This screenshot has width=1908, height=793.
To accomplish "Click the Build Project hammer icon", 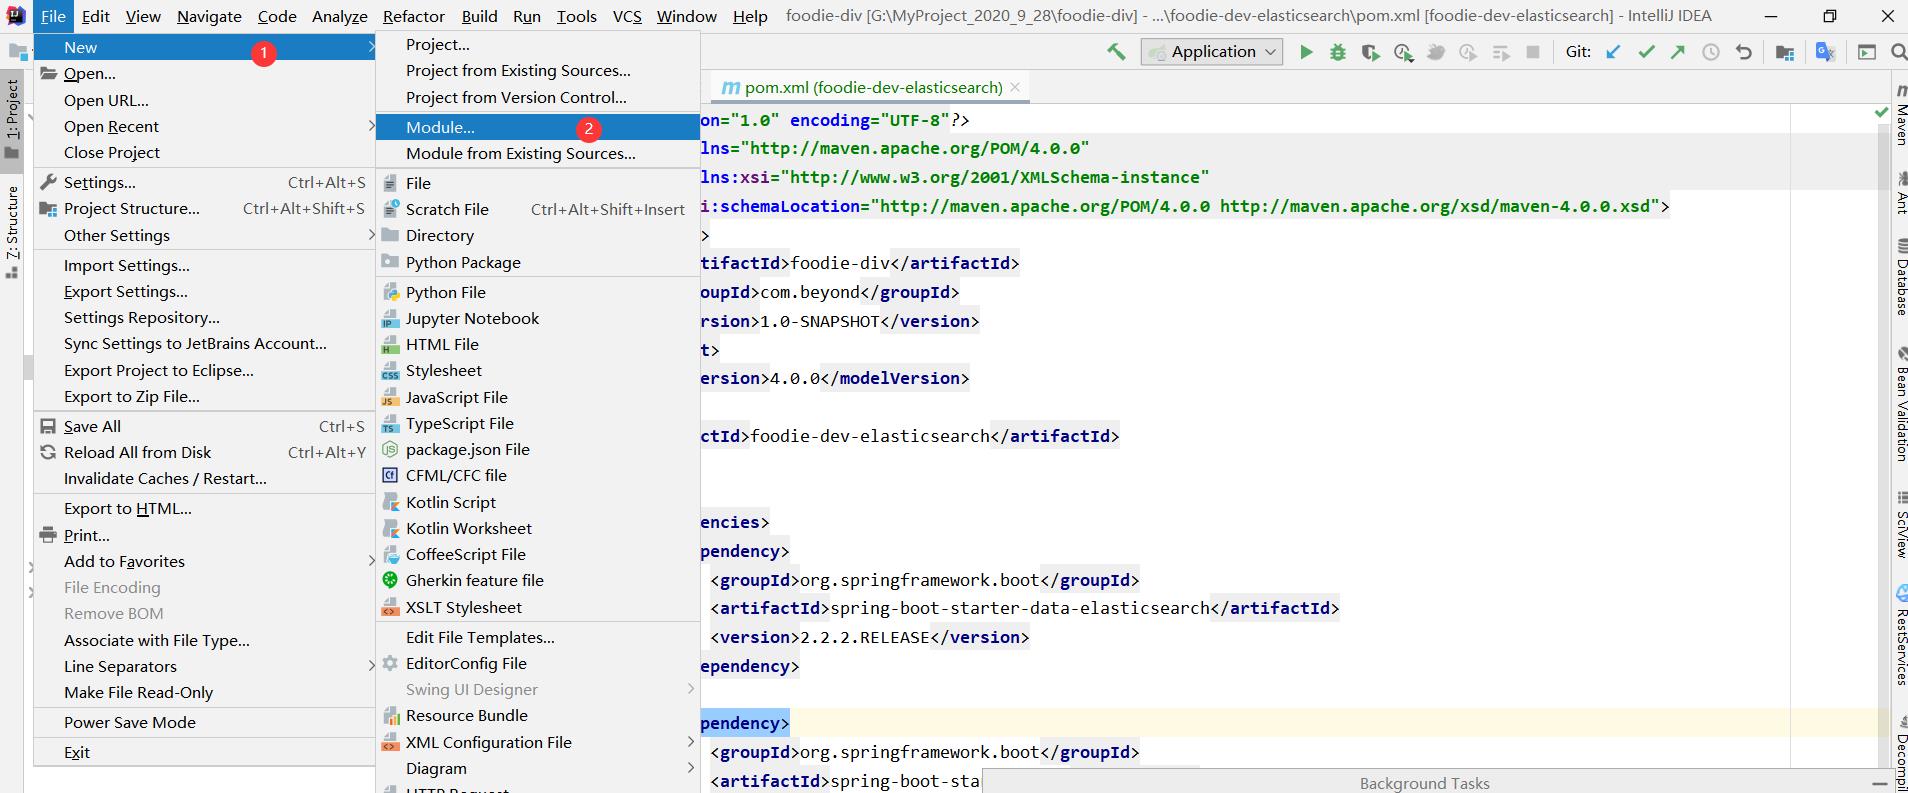I will point(1116,52).
